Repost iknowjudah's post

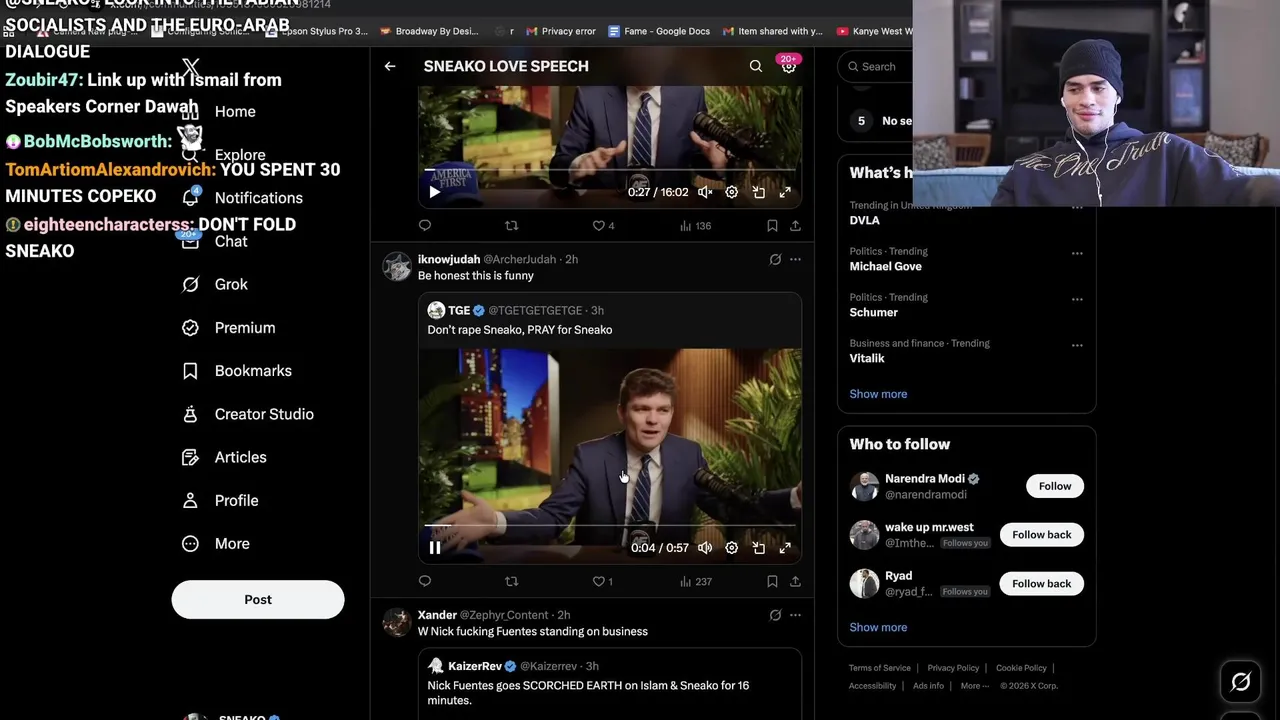[x=512, y=581]
